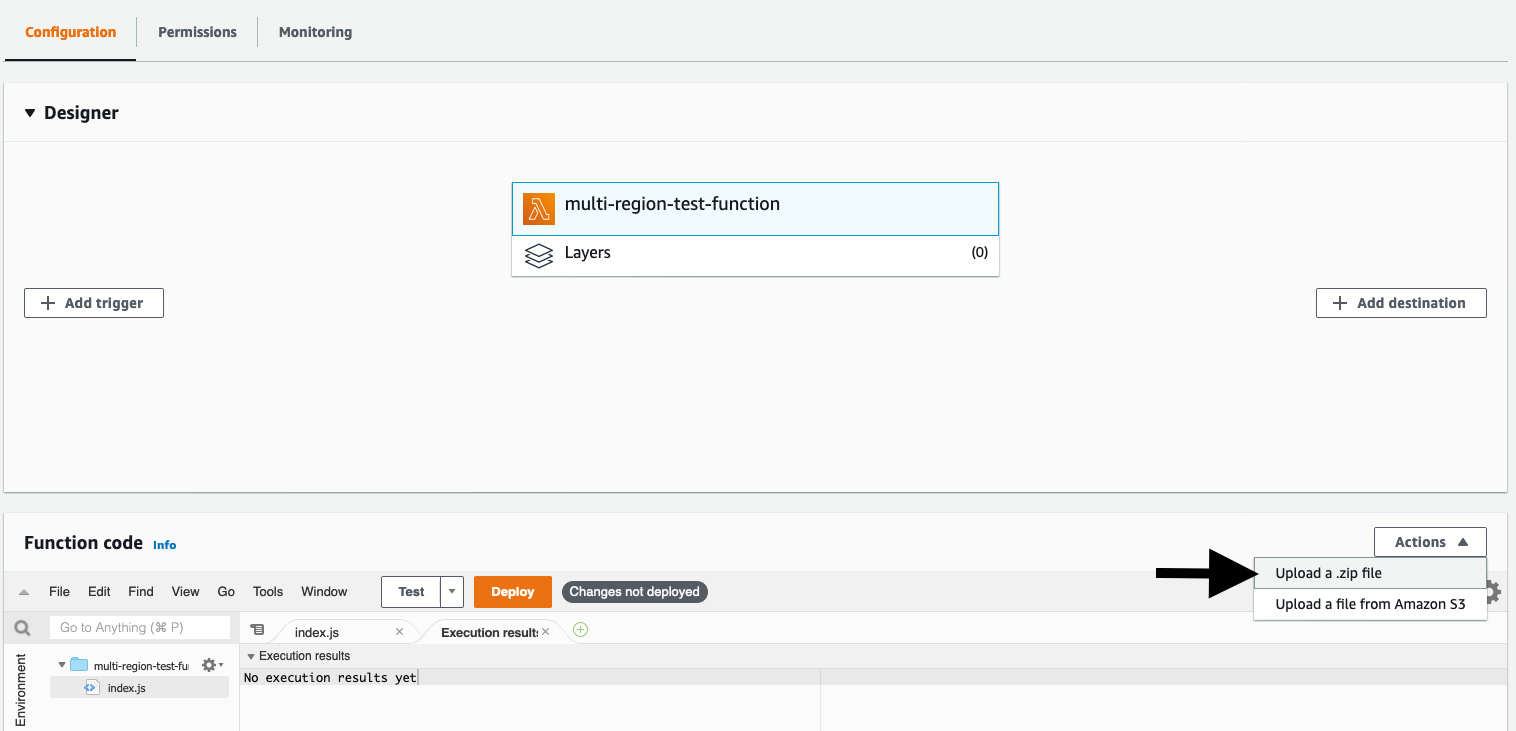Screen dimensions: 1516x731
Task: Click the Test button
Action: point(411,592)
